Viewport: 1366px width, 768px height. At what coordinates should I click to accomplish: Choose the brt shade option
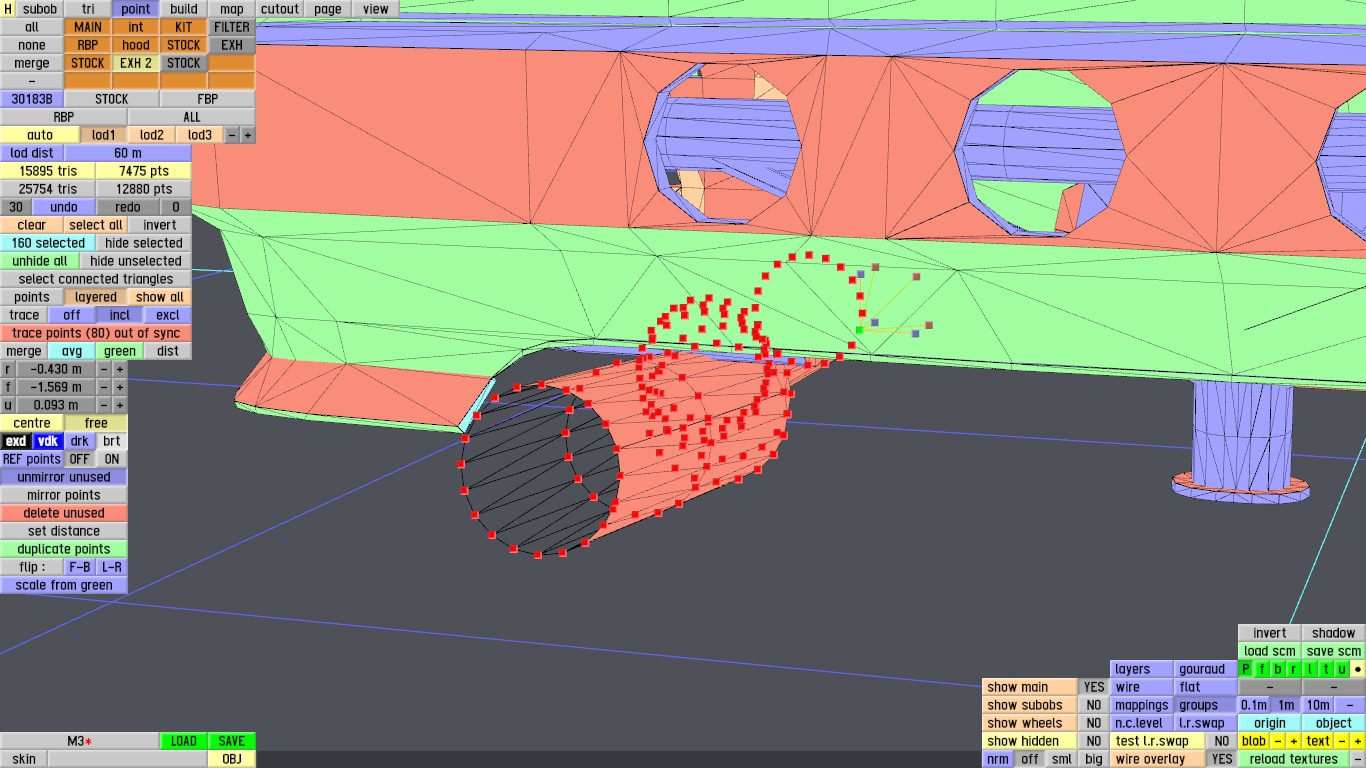click(112, 441)
